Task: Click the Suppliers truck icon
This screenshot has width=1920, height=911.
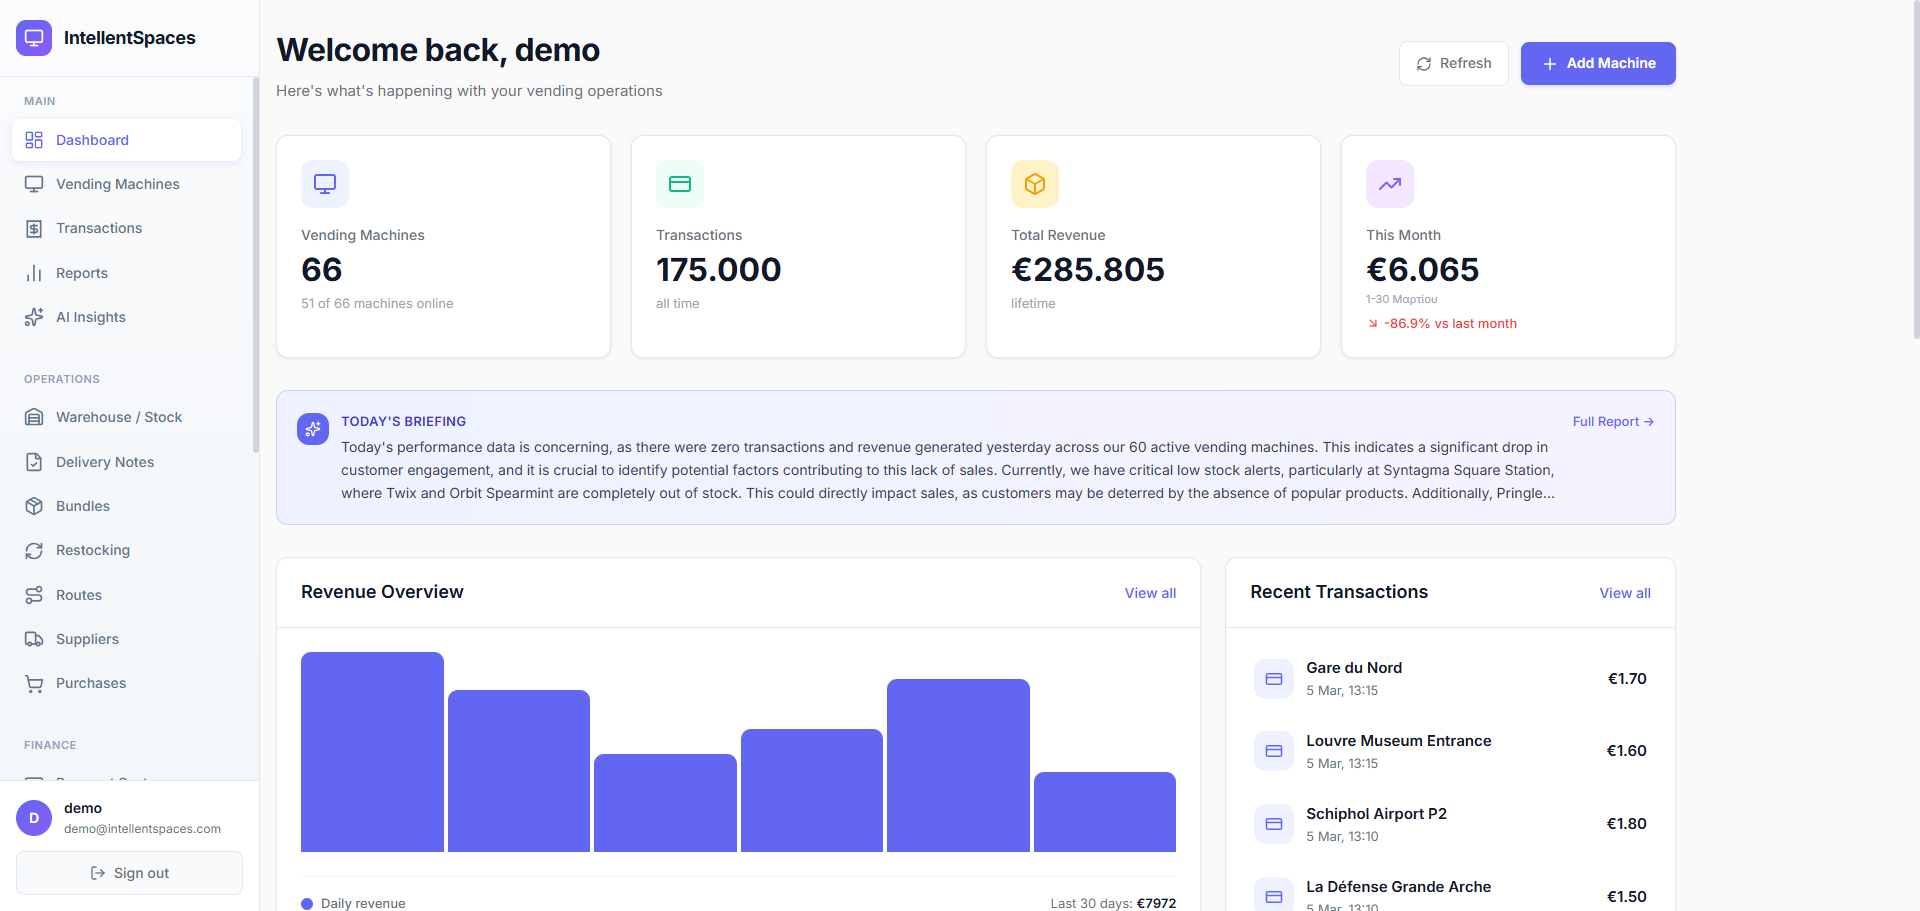Action: [34, 639]
